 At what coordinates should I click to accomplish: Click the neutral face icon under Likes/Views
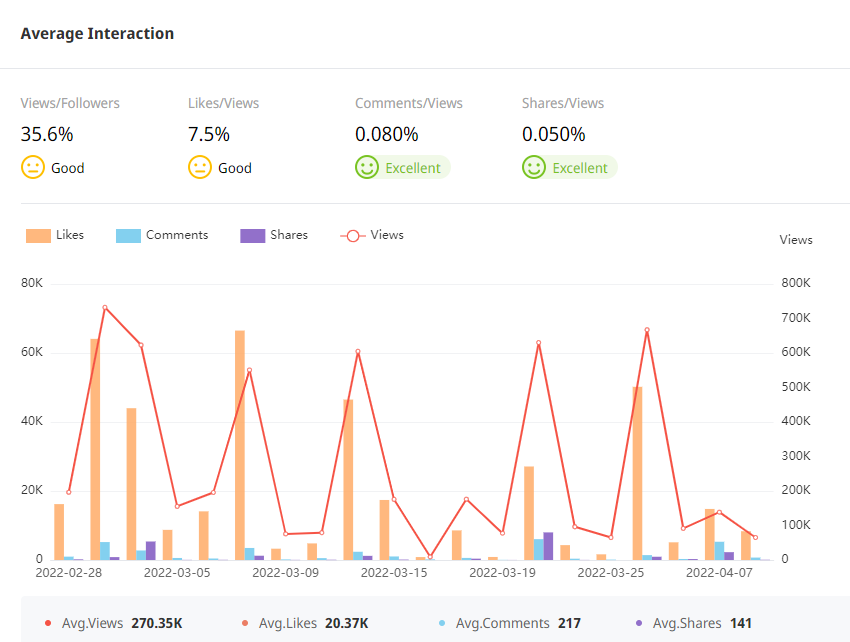tap(200, 168)
